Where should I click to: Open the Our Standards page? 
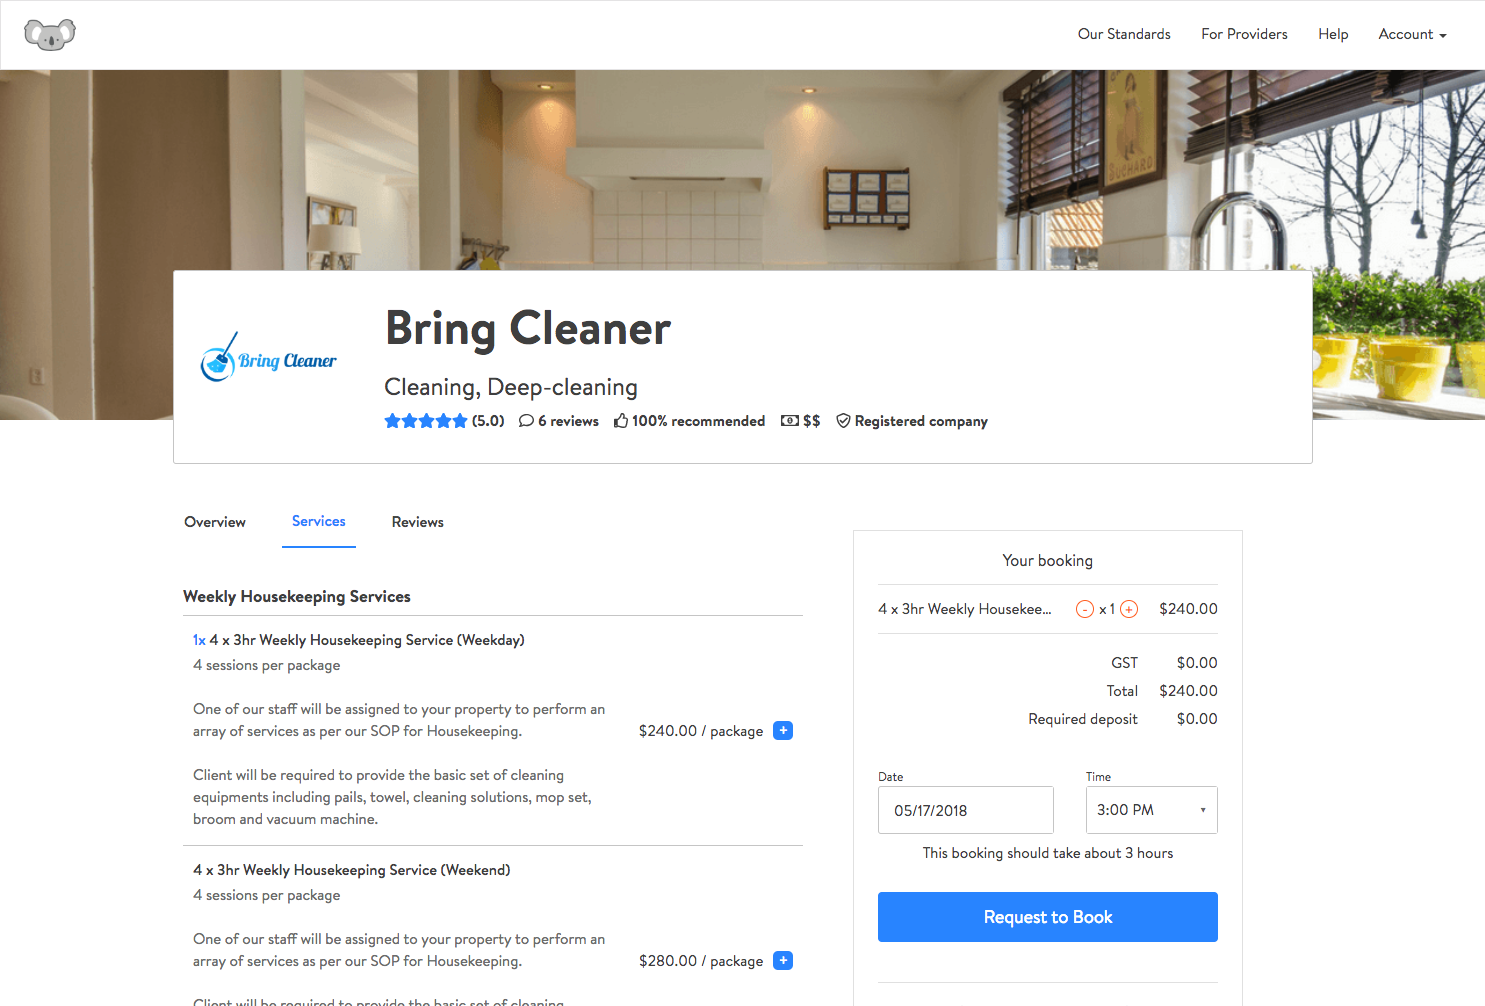1124,34
